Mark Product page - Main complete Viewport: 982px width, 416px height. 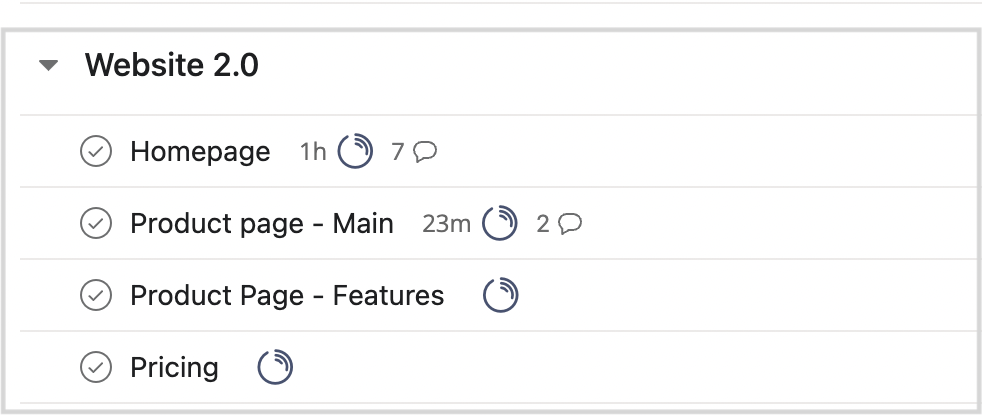(x=96, y=223)
